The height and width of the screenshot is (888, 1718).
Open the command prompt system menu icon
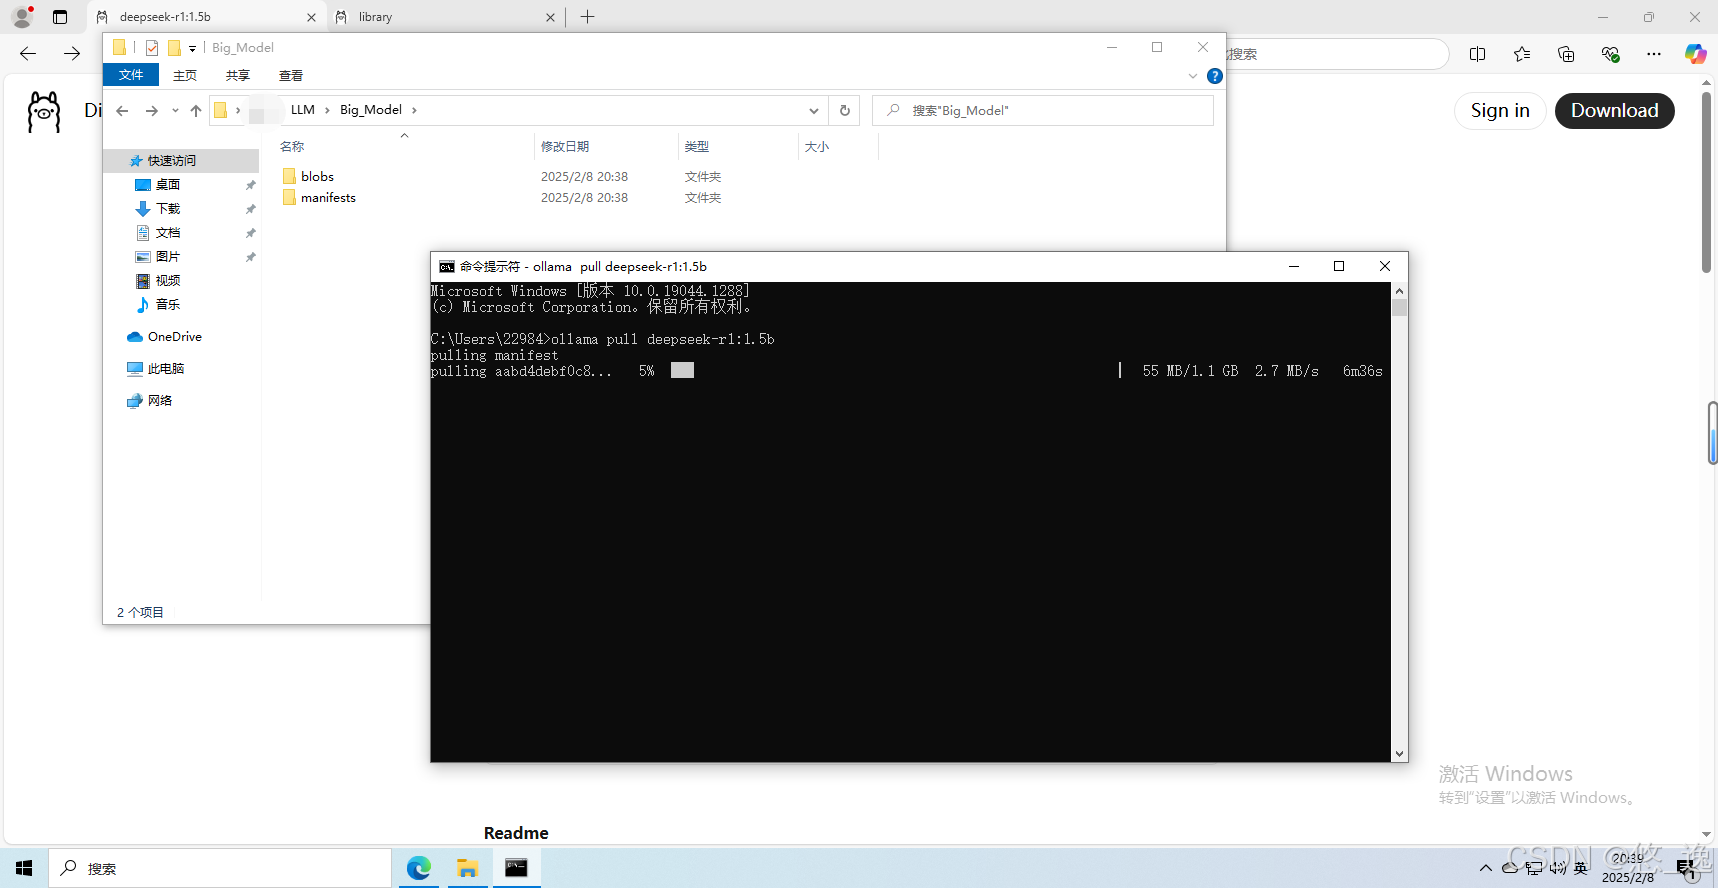[x=447, y=266]
